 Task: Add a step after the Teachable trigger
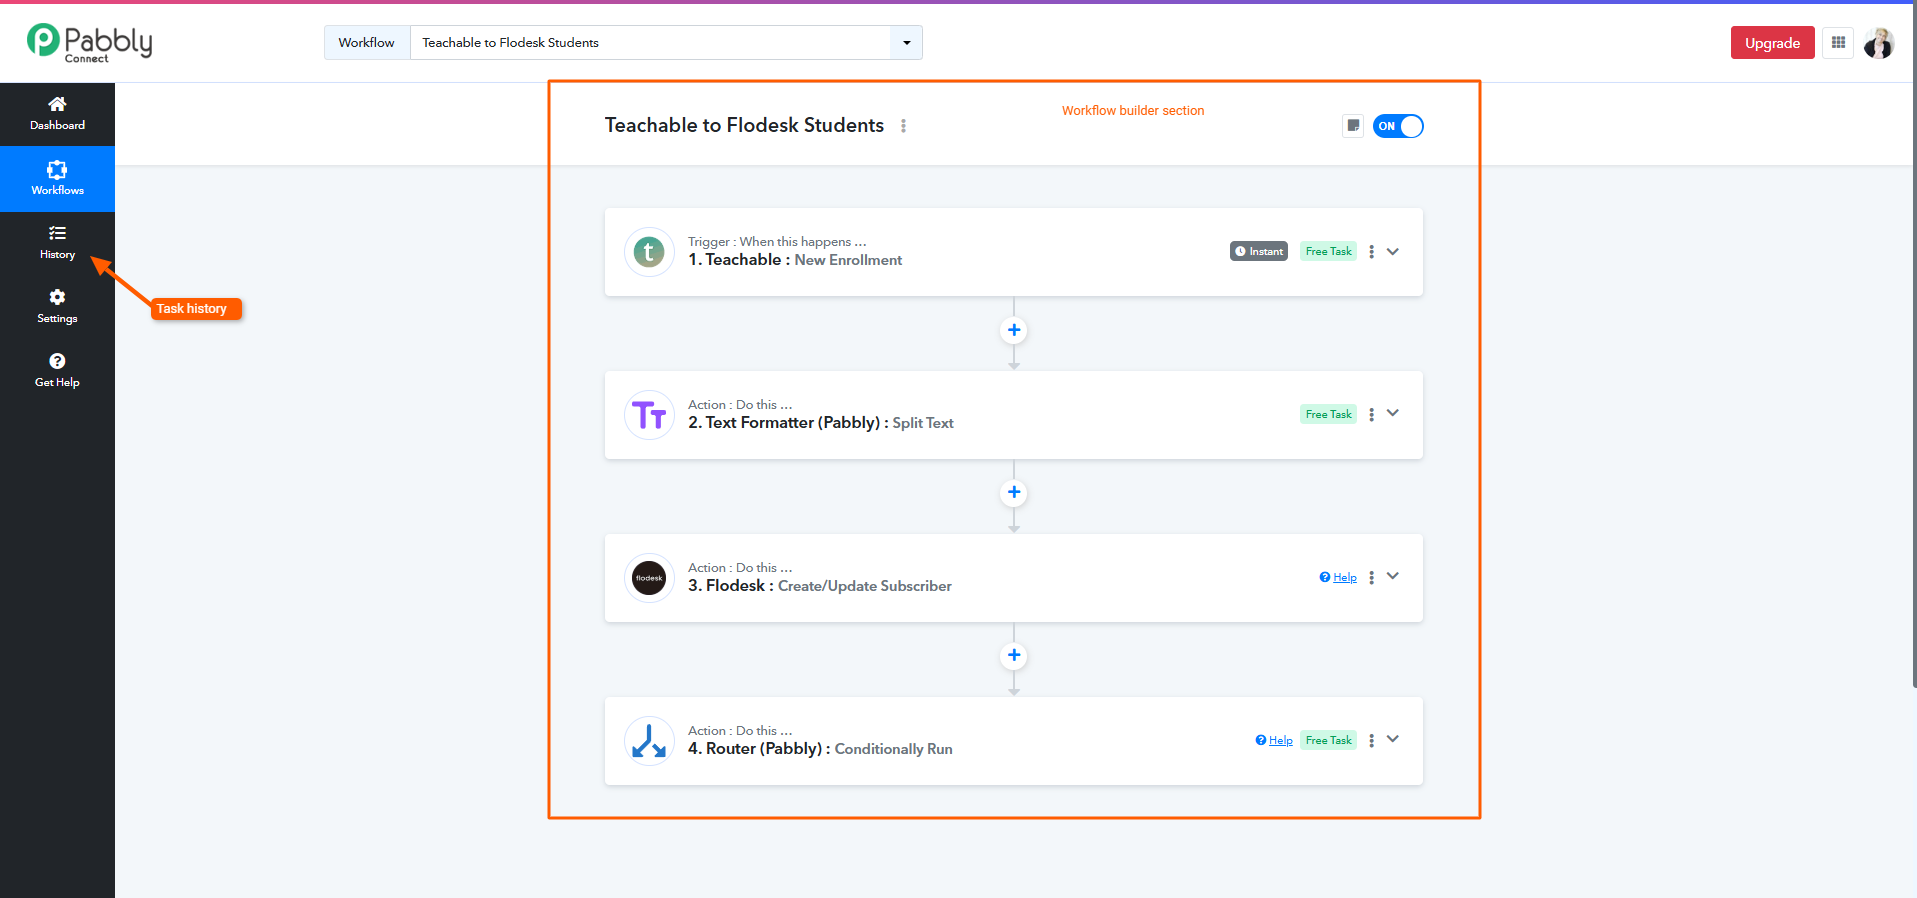[1014, 330]
